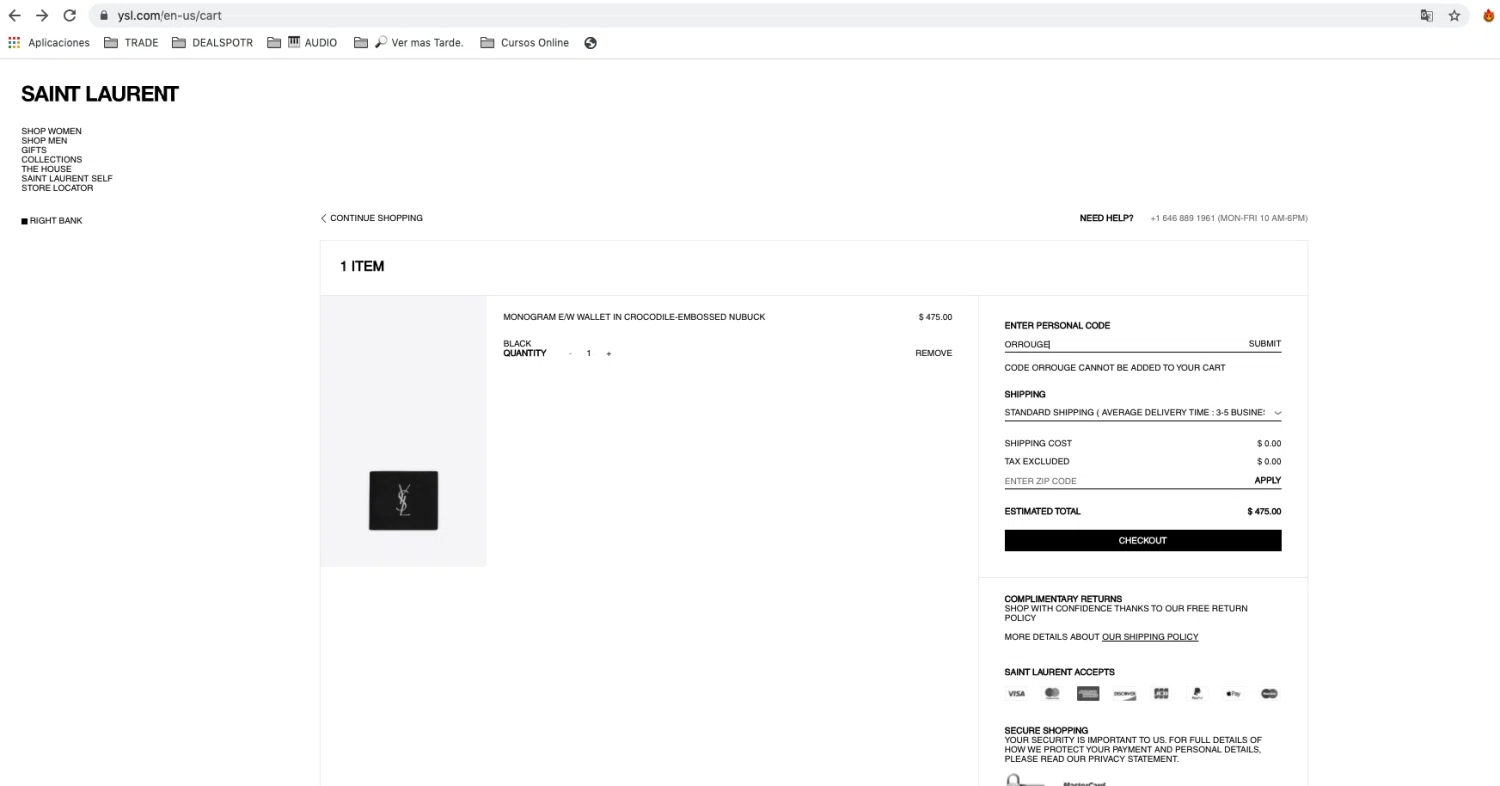Click the Apple Pay payment icon
Viewport: 1500px width, 786px height.
coord(1233,693)
